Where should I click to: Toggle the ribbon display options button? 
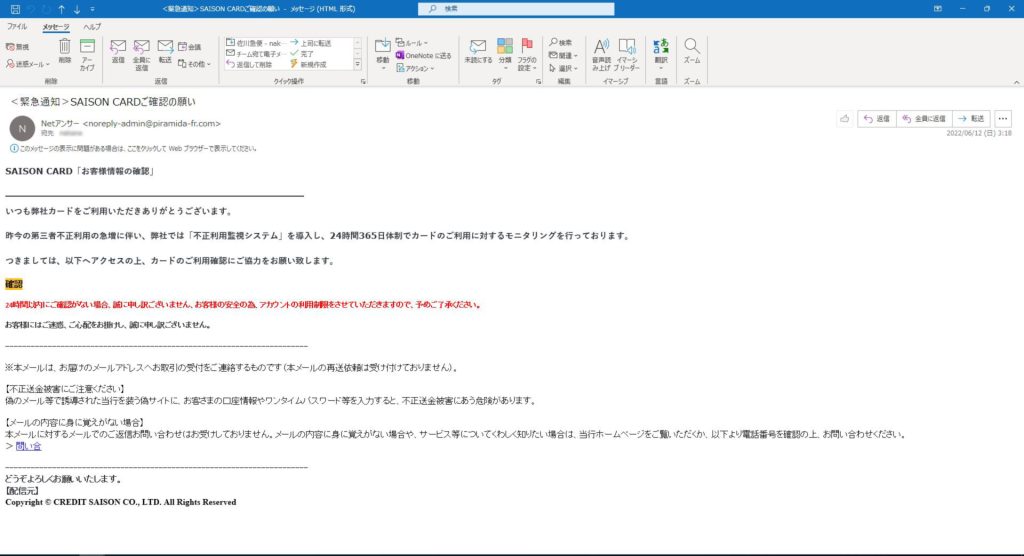click(x=936, y=7)
